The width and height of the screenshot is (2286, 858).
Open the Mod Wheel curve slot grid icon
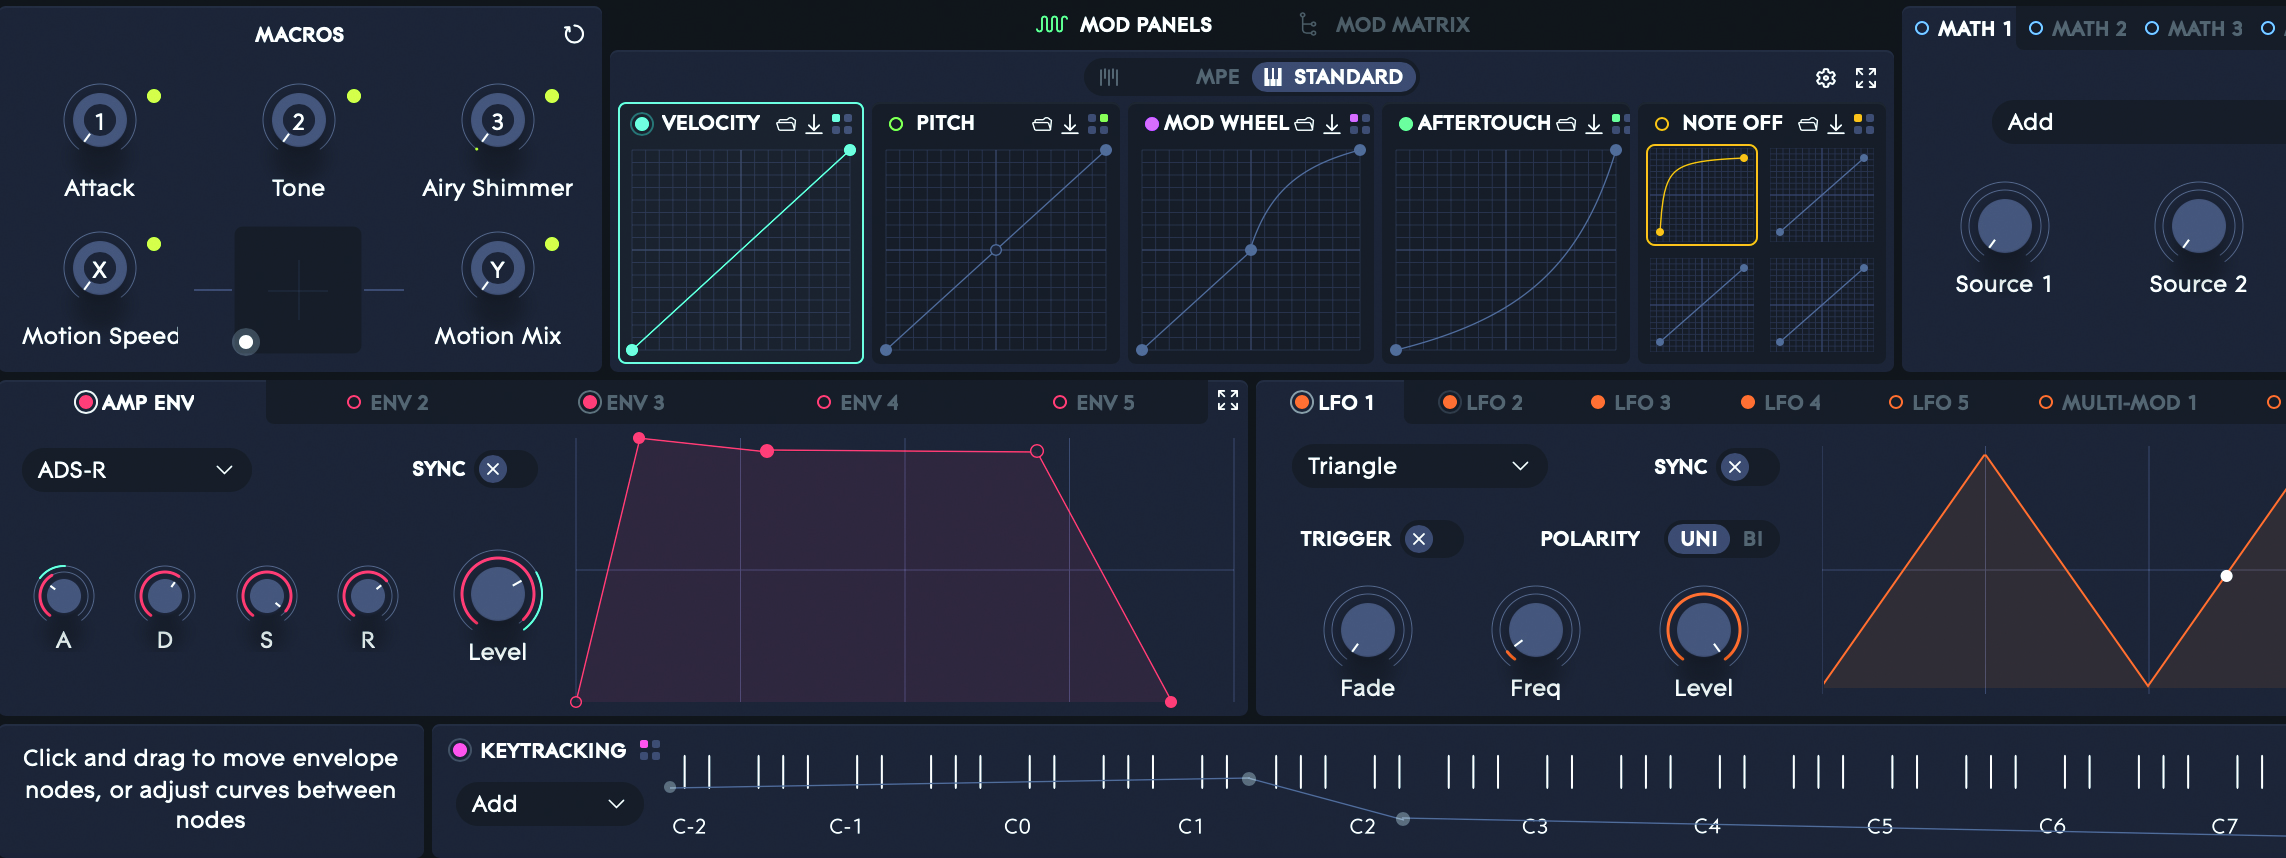click(x=1360, y=123)
